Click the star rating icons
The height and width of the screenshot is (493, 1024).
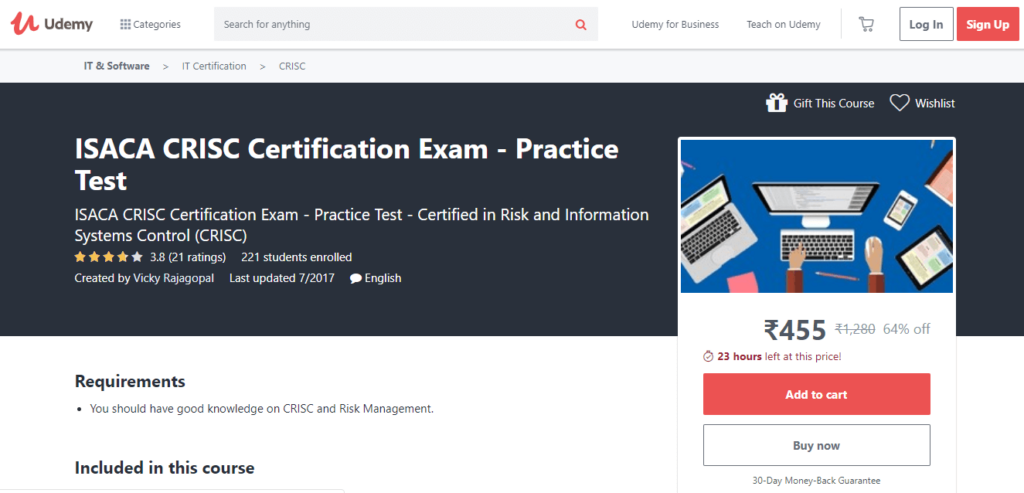108,257
